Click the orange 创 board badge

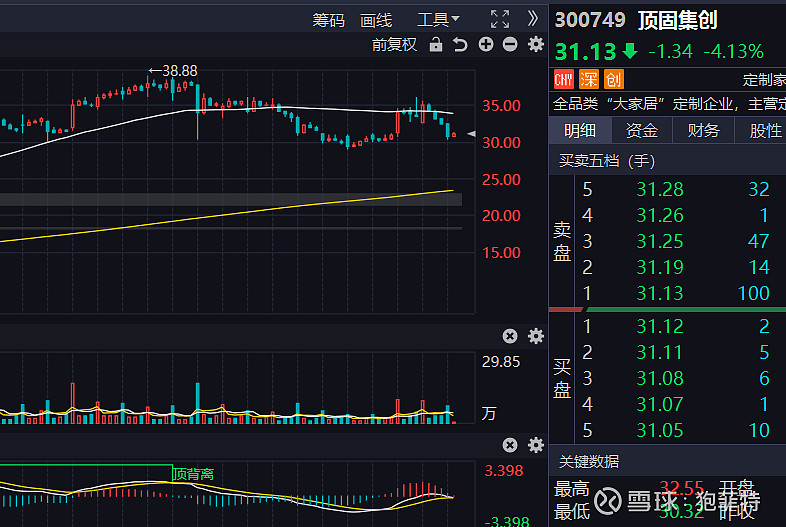(614, 79)
